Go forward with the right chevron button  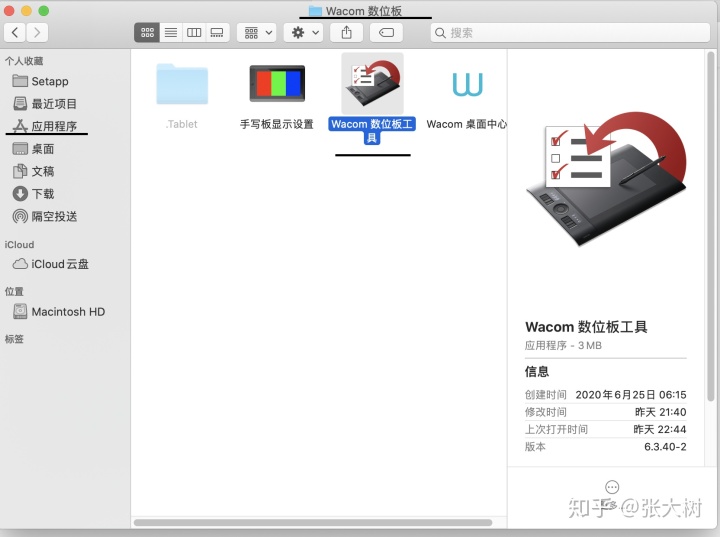(x=37, y=33)
